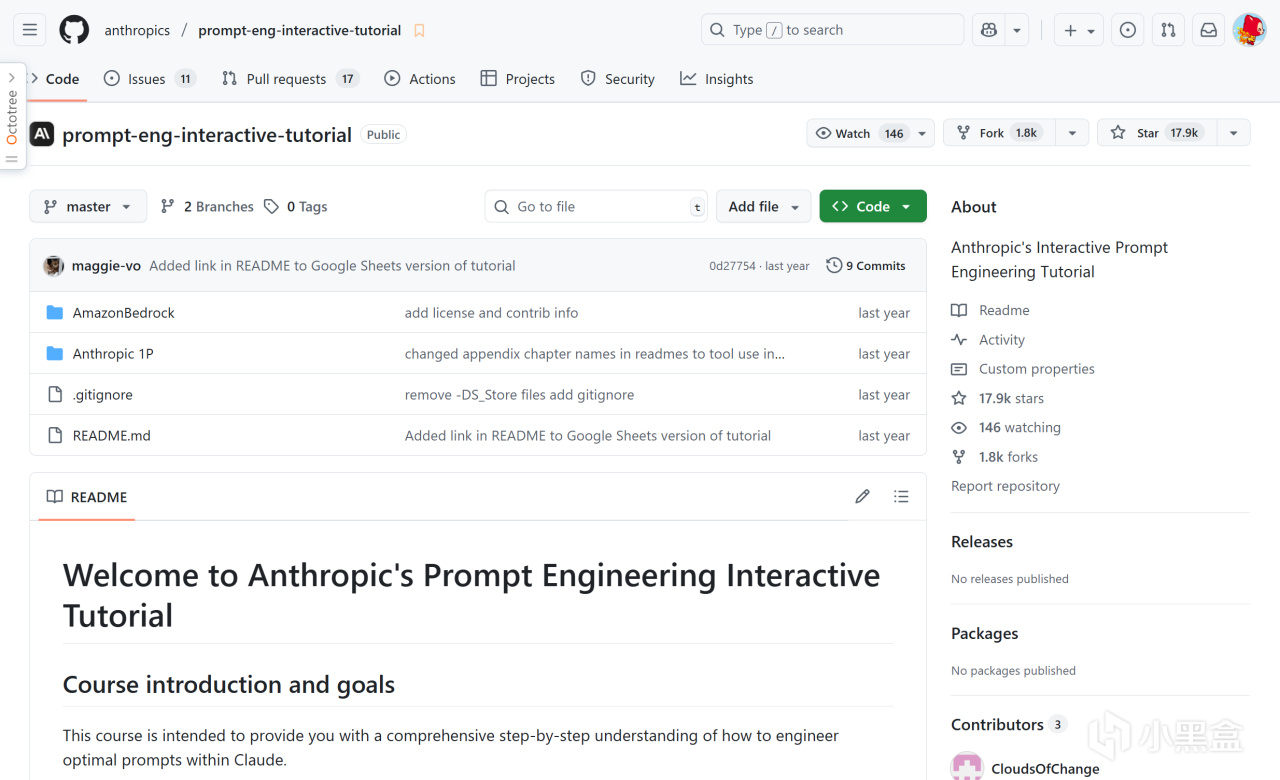Open Copilot chat icon
The image size is (1280, 780).
[x=989, y=30]
